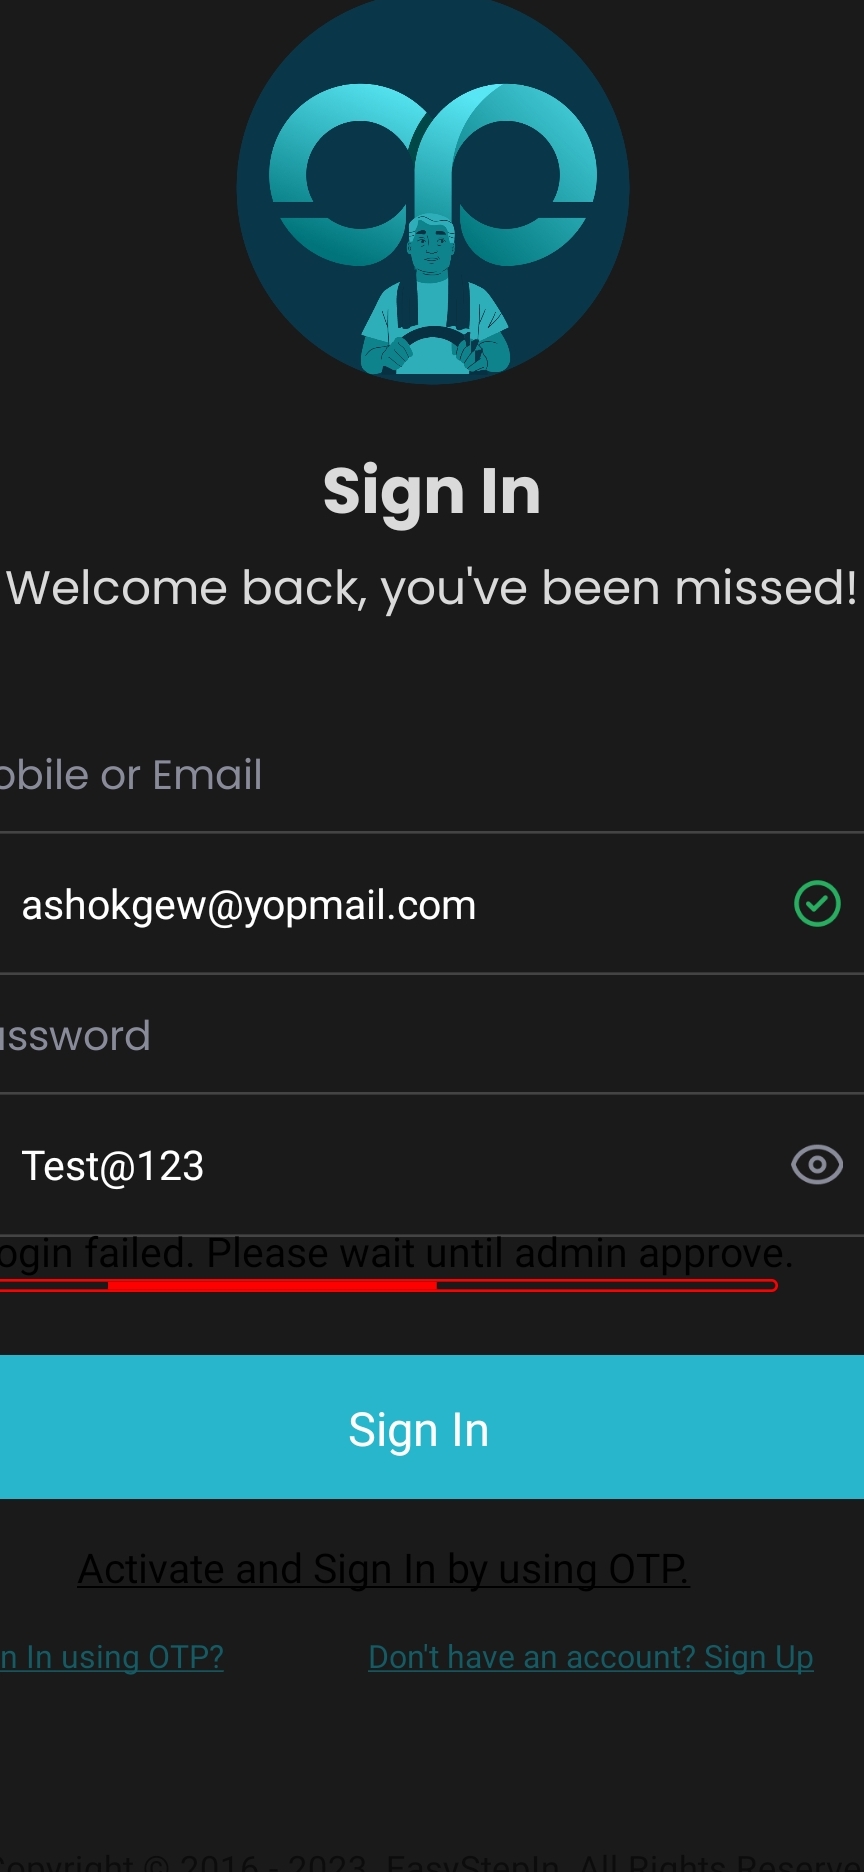The height and width of the screenshot is (1872, 864).
Task: Click the red progress bar under the error
Action: (388, 1285)
